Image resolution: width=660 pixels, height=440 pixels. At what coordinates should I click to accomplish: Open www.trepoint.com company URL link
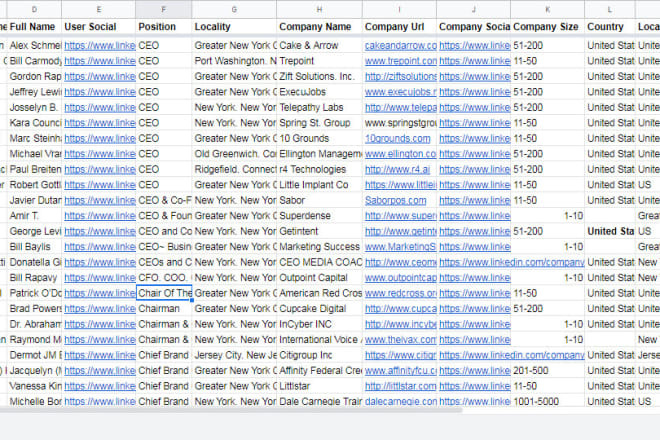point(400,61)
